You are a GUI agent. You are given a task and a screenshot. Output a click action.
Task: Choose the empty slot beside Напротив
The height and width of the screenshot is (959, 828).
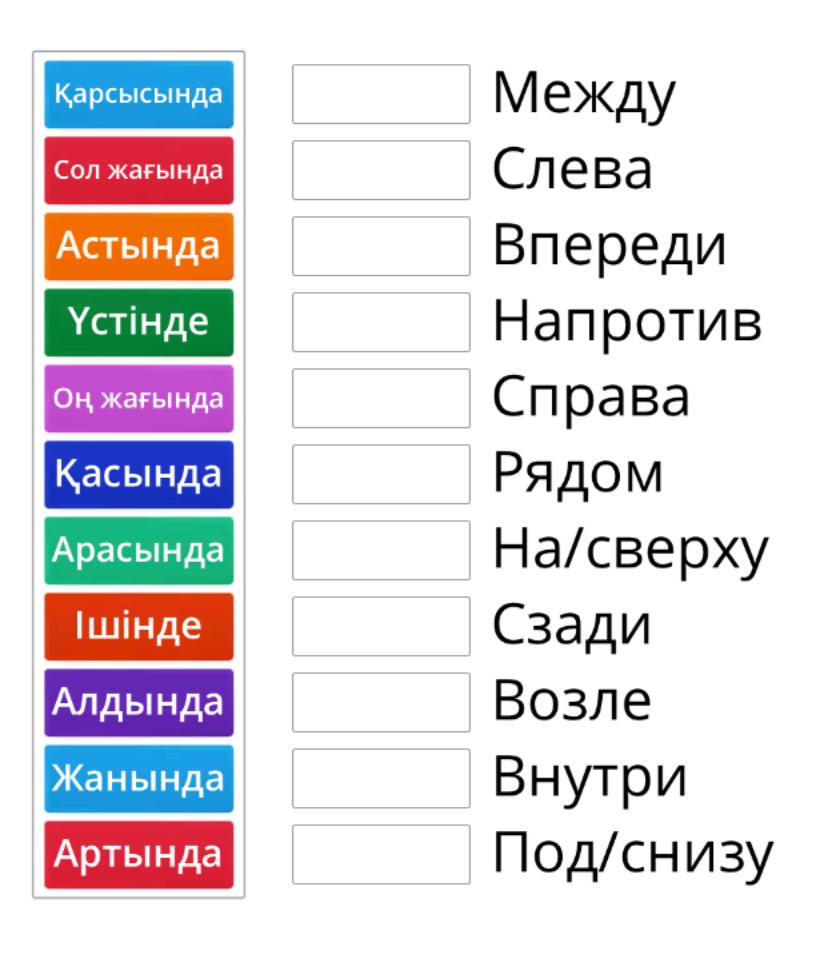pos(381,323)
